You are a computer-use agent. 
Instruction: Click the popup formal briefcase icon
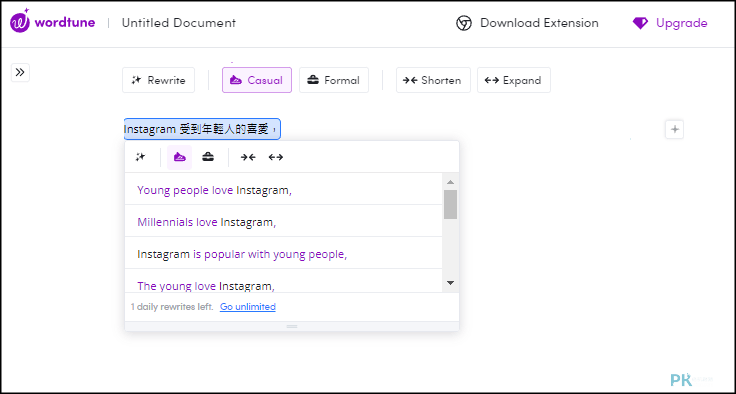pos(208,157)
